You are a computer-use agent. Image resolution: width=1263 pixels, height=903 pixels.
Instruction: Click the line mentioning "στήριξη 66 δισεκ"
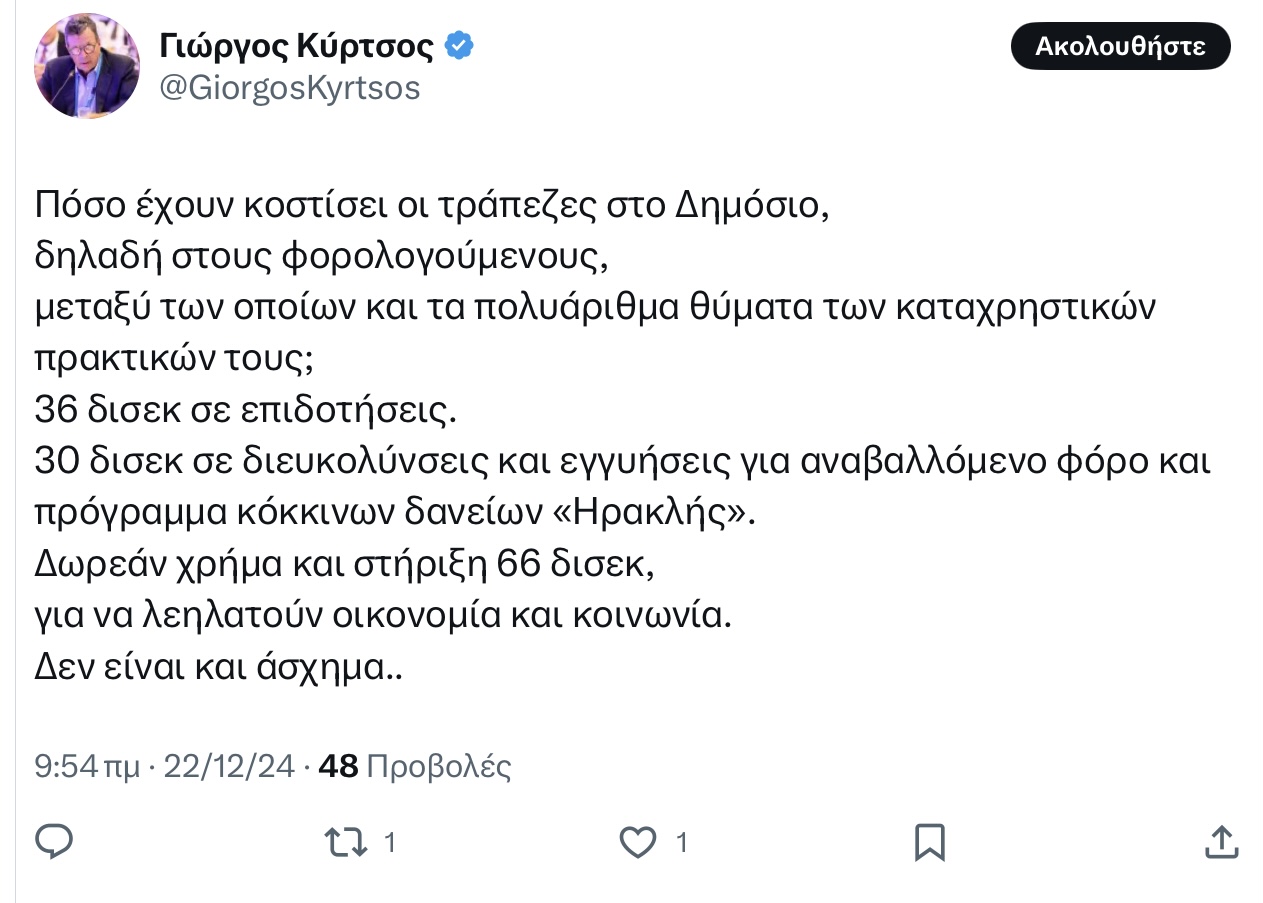(x=343, y=565)
